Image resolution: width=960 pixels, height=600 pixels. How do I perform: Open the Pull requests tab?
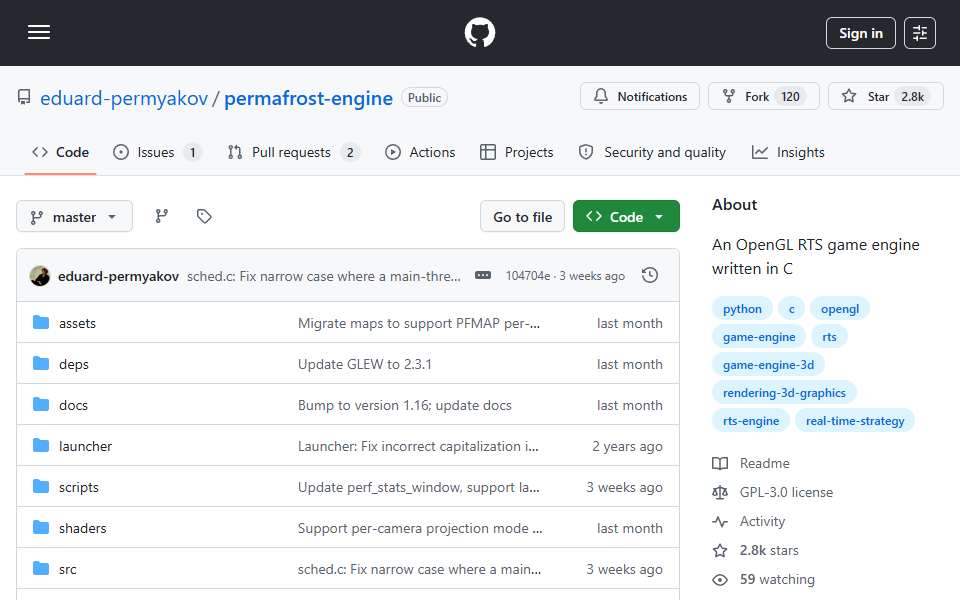[x=293, y=152]
